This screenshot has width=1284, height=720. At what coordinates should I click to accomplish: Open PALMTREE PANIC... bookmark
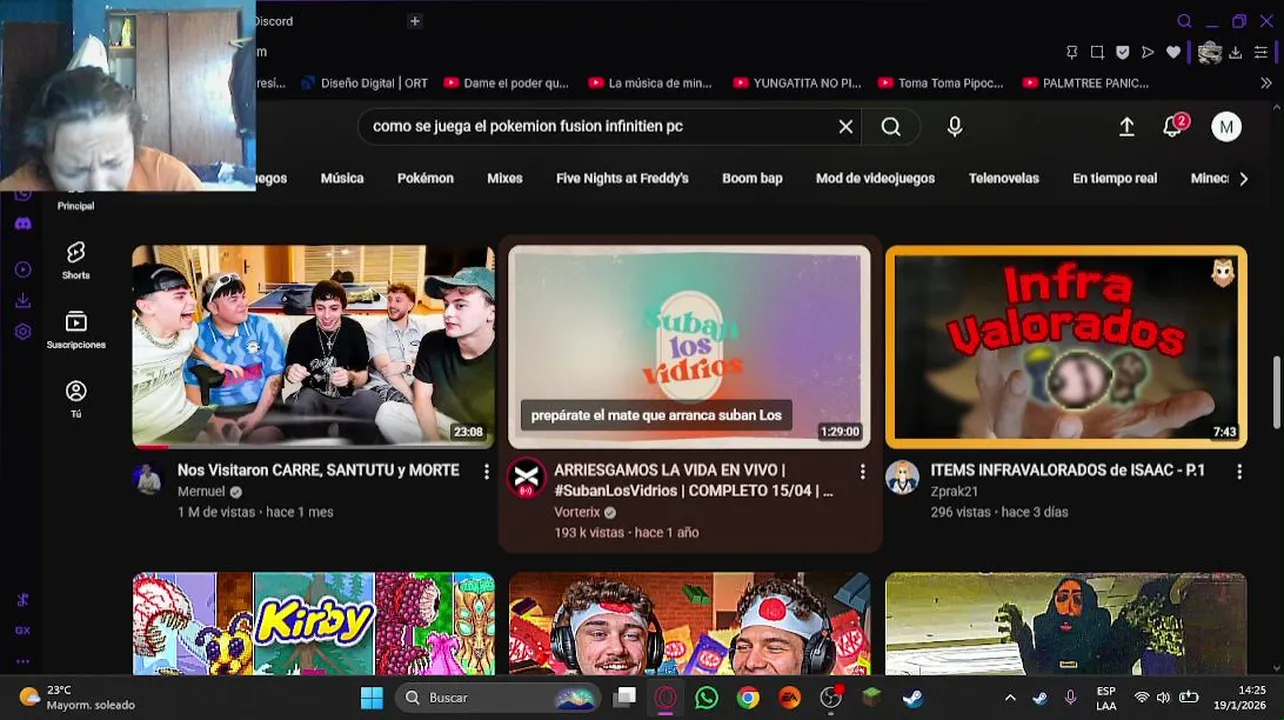[x=1085, y=83]
